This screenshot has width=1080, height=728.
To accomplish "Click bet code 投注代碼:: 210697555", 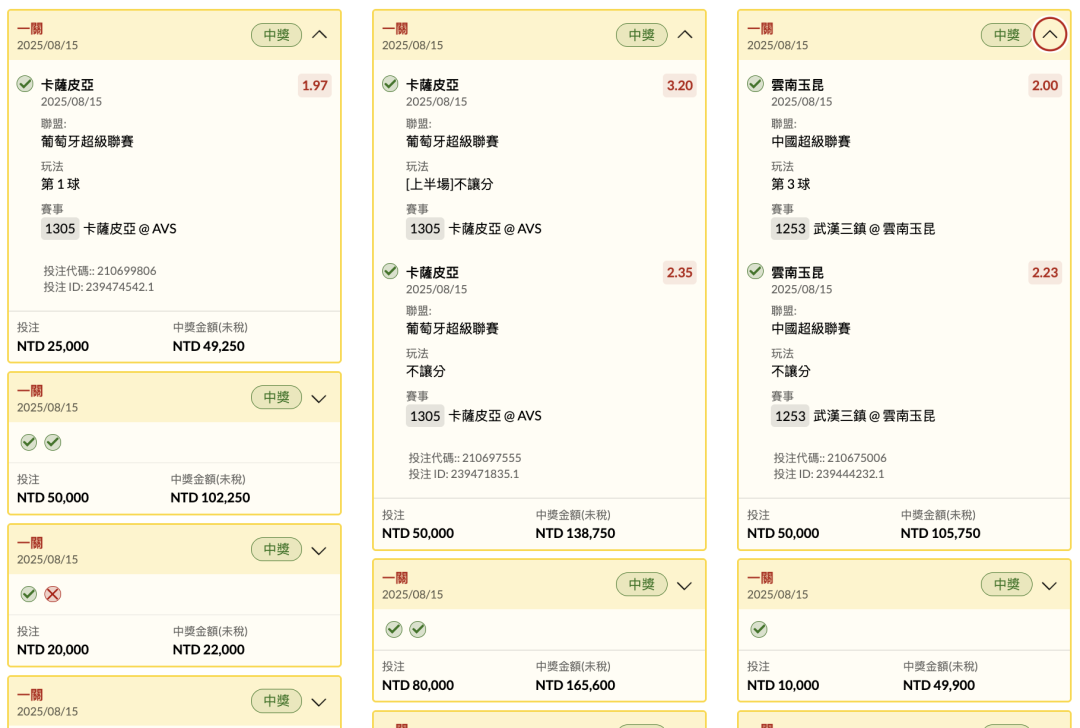I will pyautogui.click(x=465, y=458).
